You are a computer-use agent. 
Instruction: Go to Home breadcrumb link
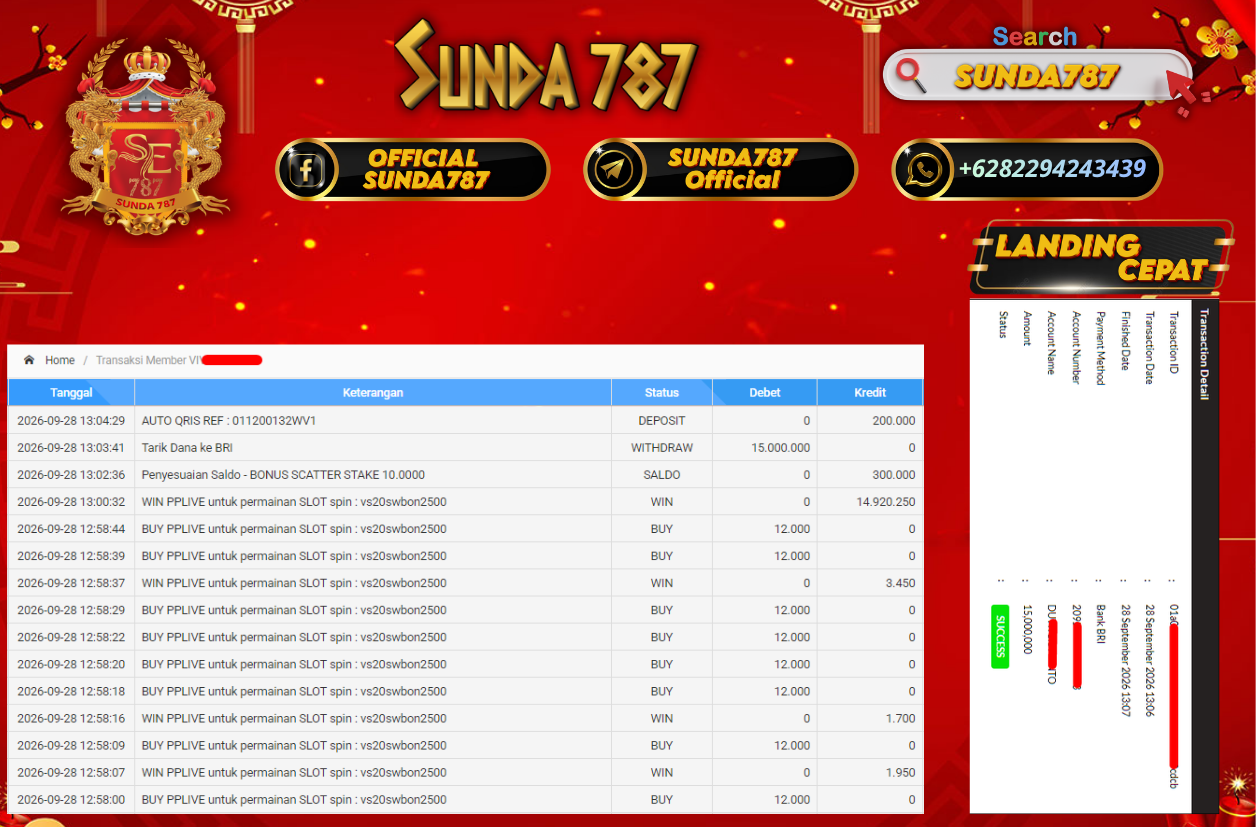pyautogui.click(x=60, y=360)
